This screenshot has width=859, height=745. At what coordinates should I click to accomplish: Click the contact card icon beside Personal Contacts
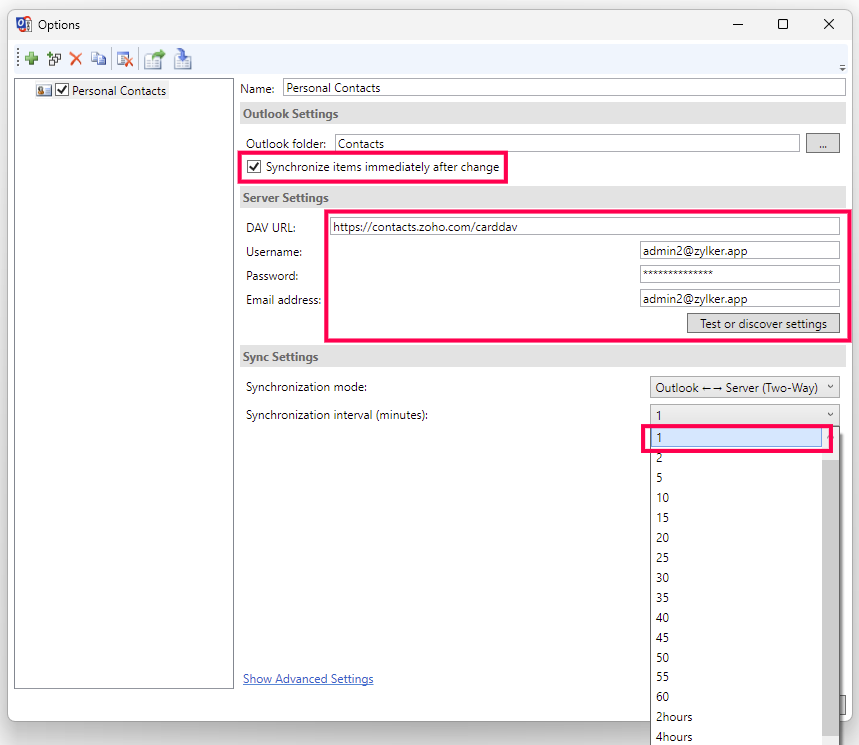(x=44, y=90)
